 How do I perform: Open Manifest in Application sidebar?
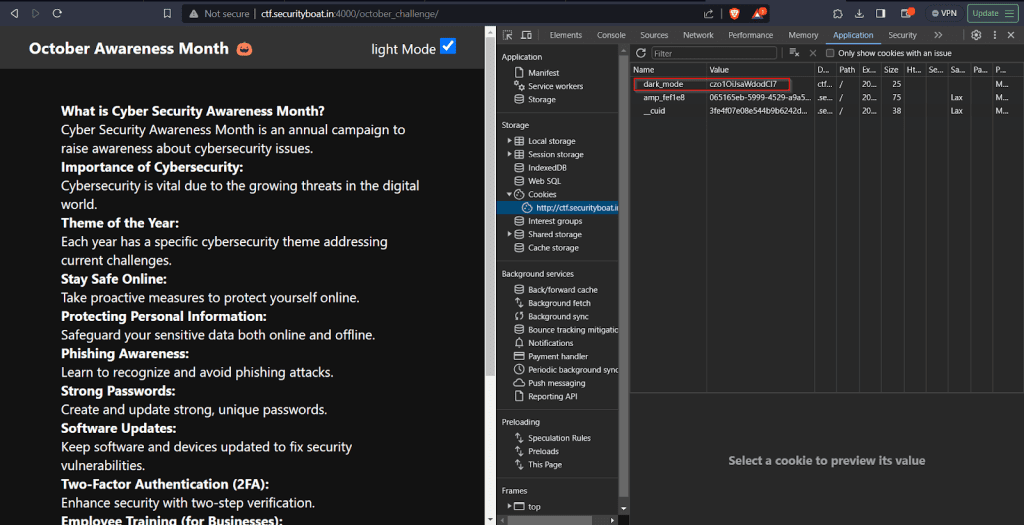coord(543,73)
